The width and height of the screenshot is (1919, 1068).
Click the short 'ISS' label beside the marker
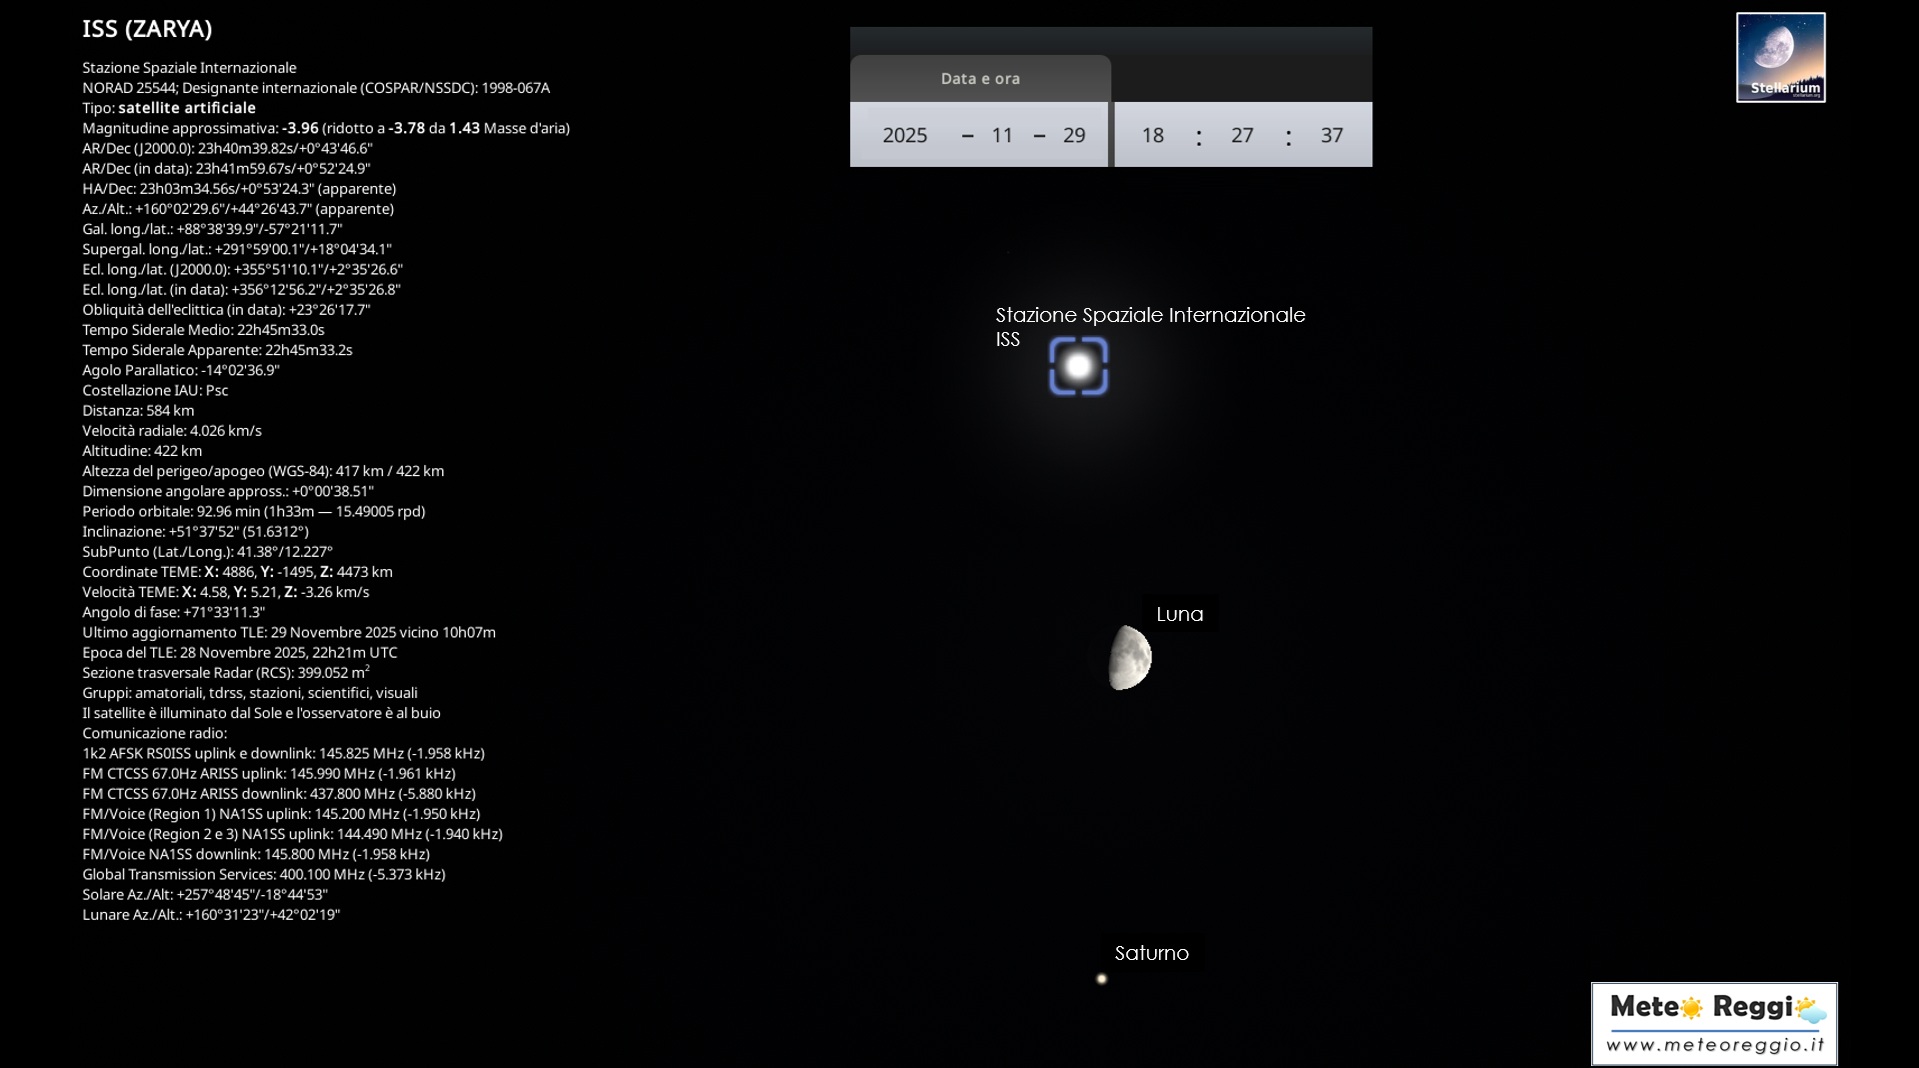[x=1007, y=339]
